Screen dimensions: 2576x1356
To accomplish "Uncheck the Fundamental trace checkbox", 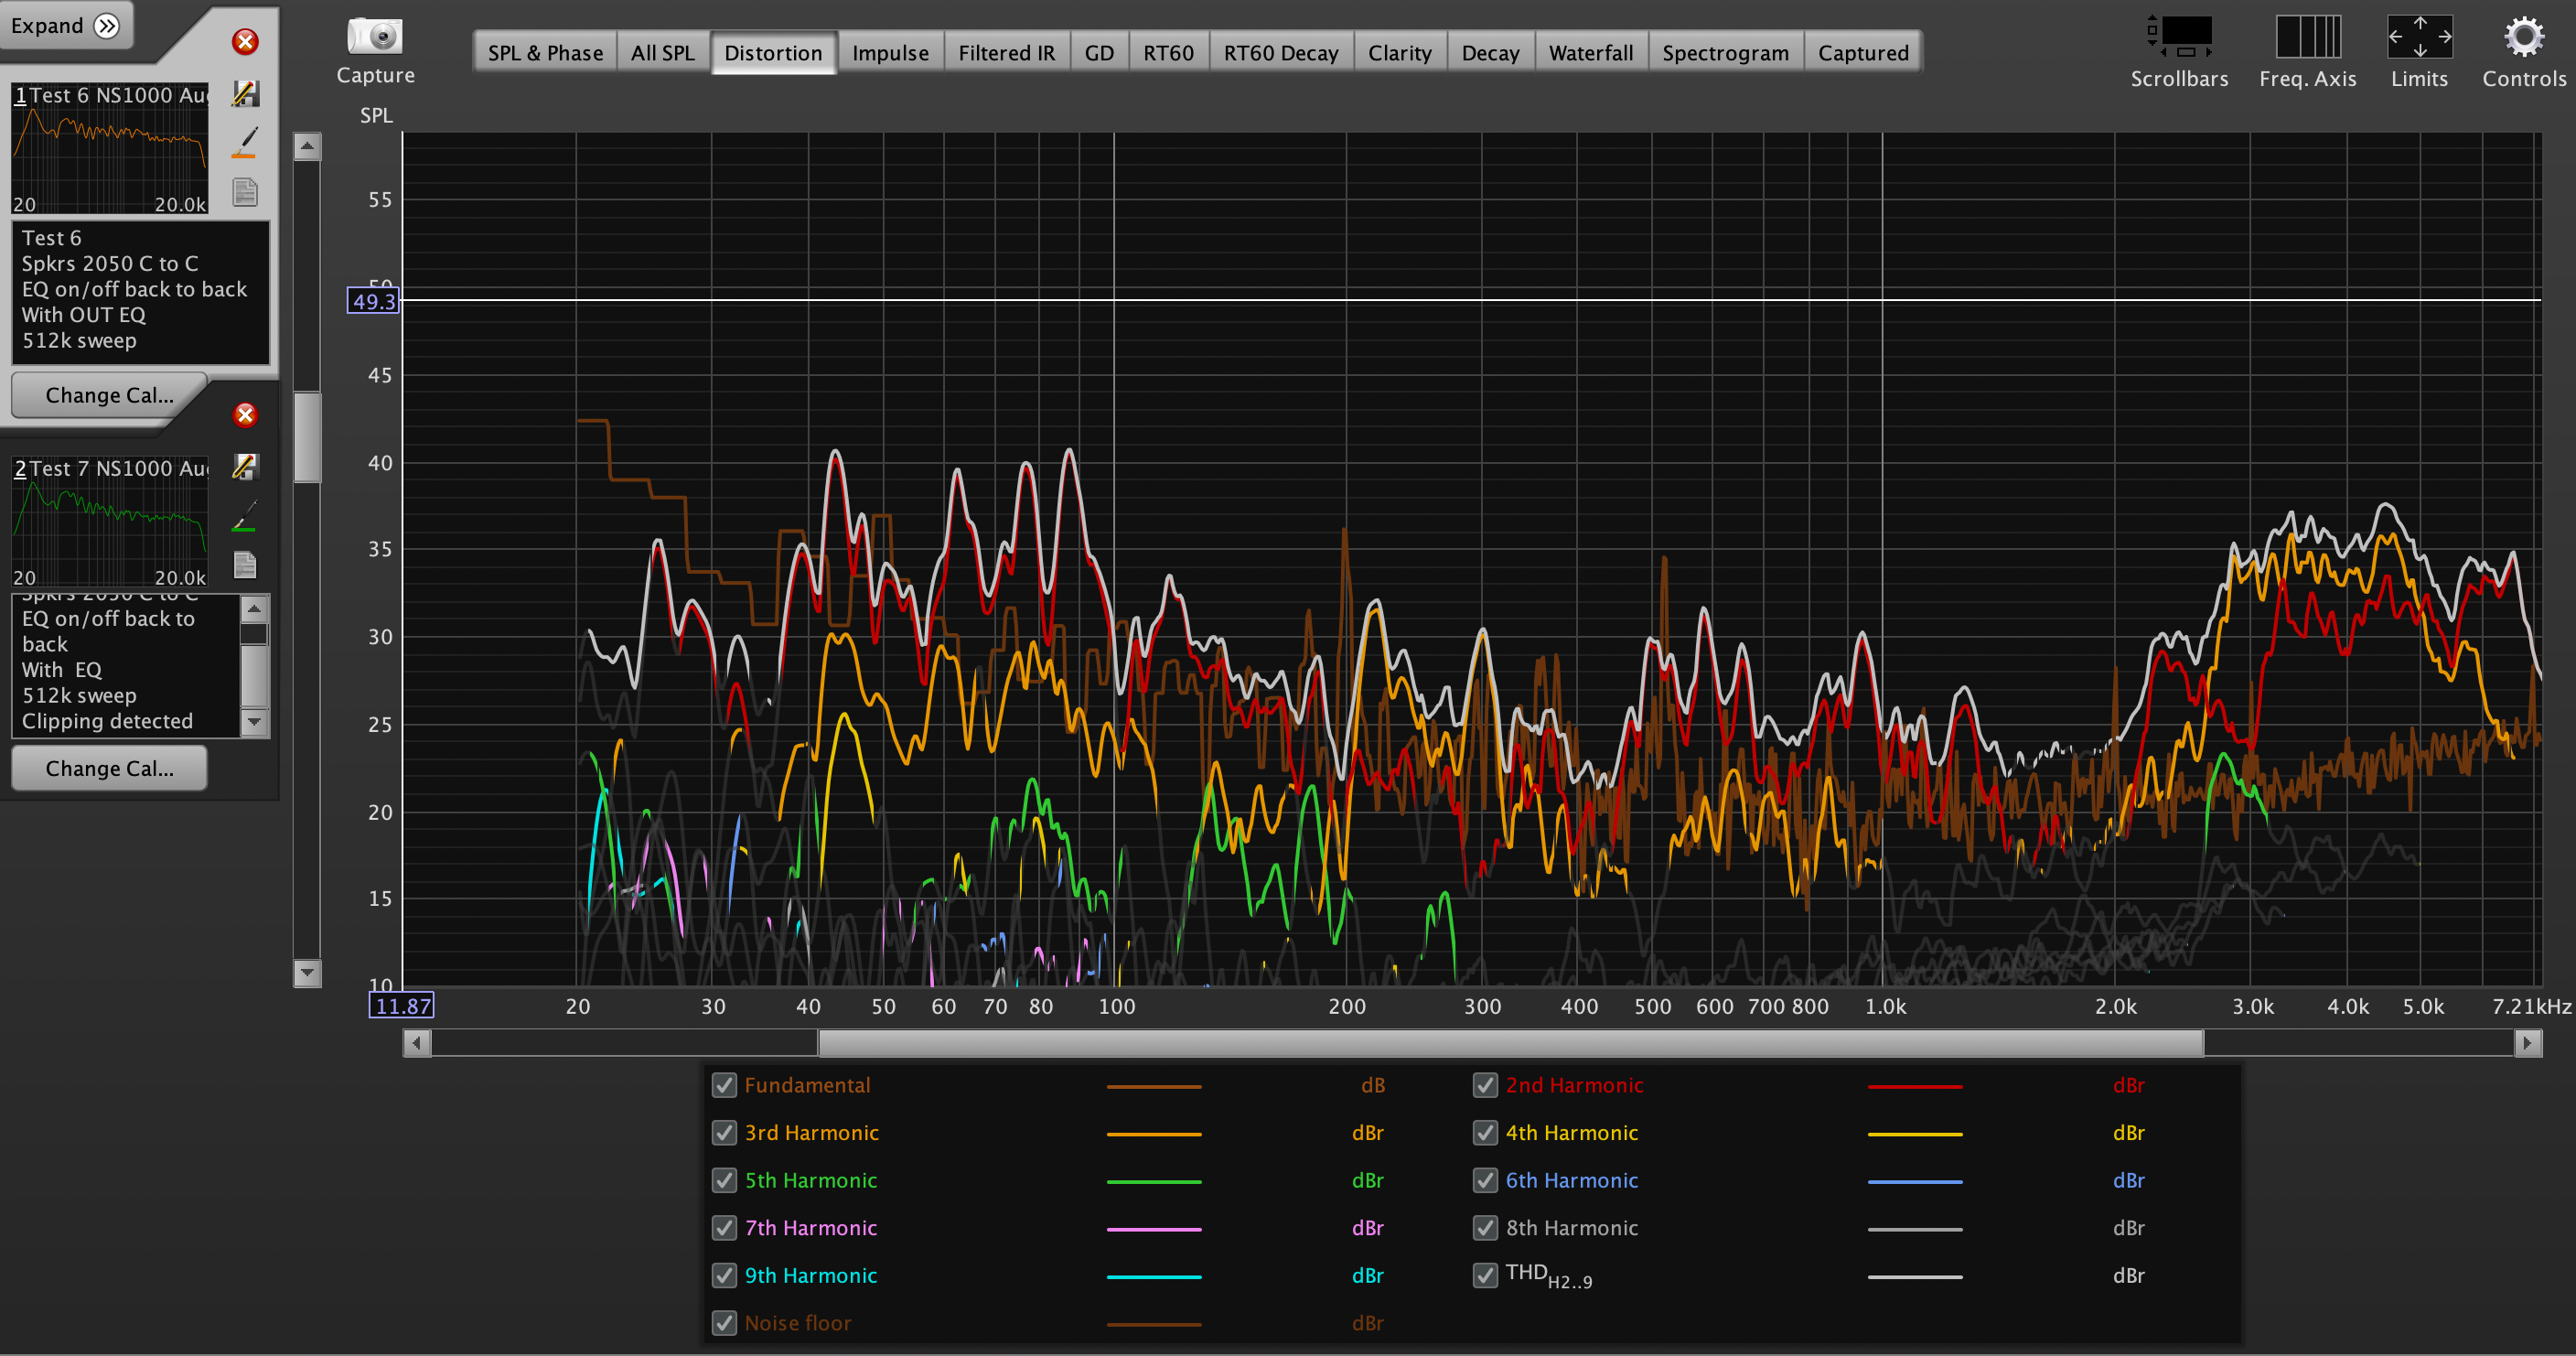I will (x=724, y=1085).
